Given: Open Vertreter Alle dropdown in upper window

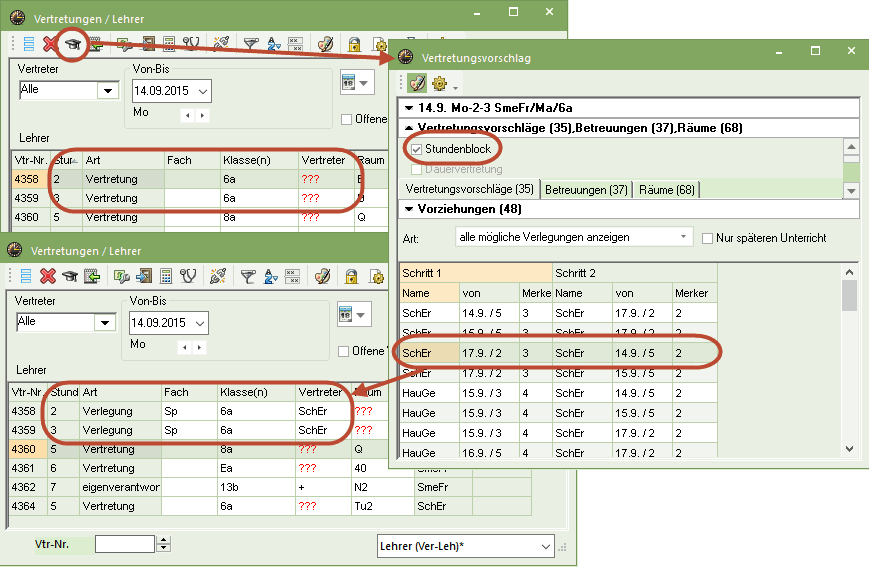Looking at the screenshot, I should (x=108, y=90).
